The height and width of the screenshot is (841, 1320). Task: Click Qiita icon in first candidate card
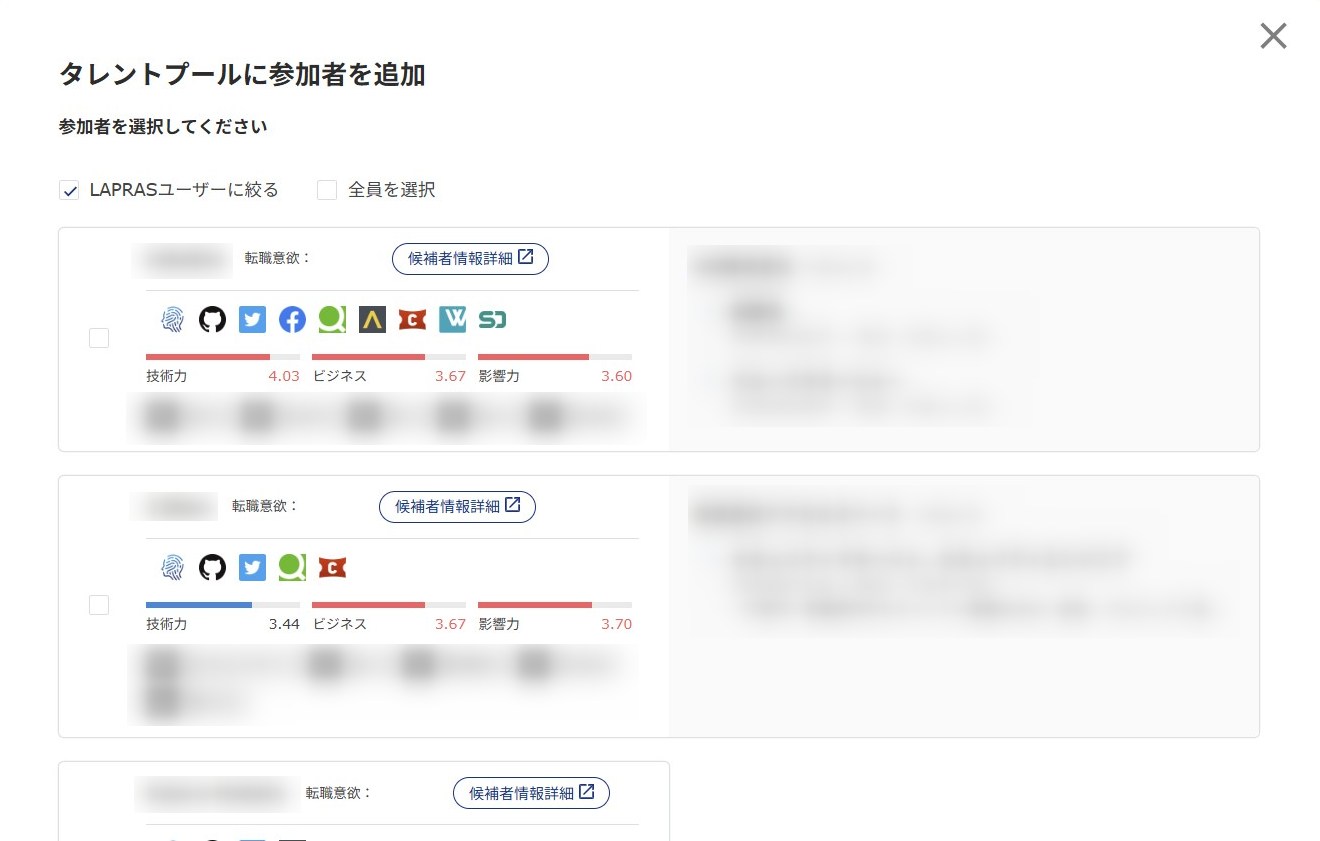click(332, 320)
